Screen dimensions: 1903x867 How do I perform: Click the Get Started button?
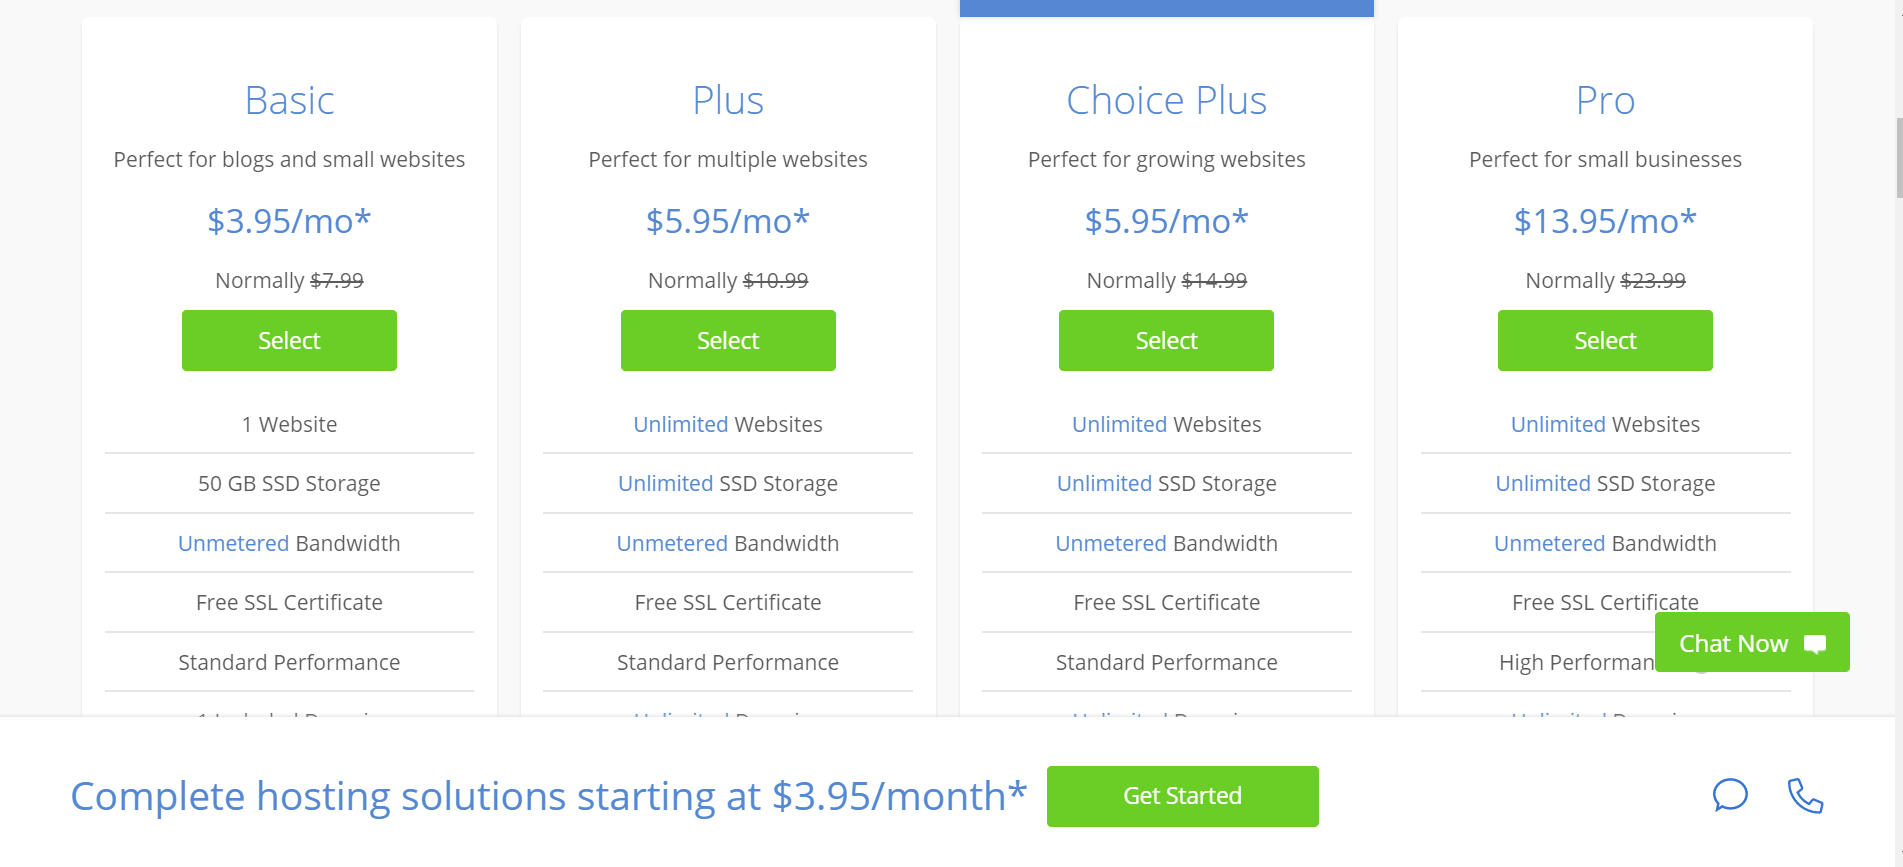(1183, 796)
